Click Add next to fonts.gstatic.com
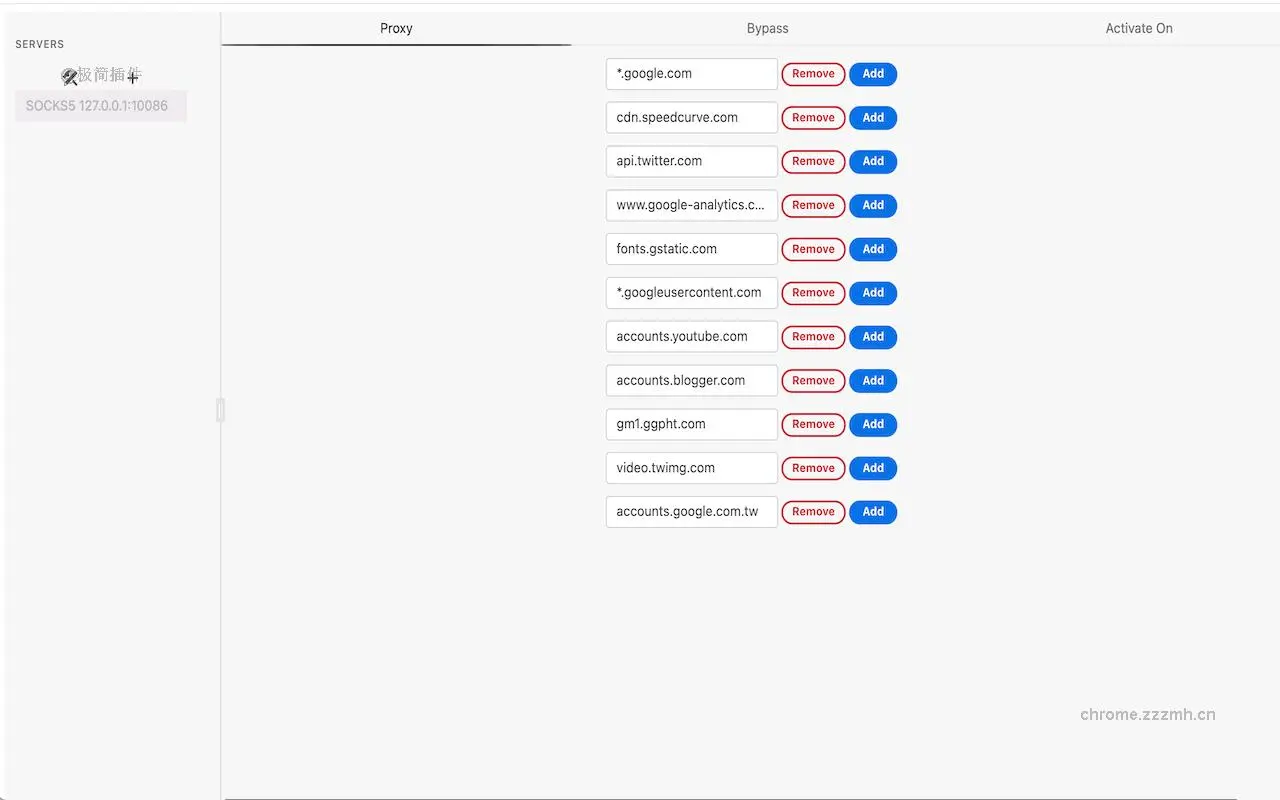Image resolution: width=1280 pixels, height=800 pixels. pos(872,249)
